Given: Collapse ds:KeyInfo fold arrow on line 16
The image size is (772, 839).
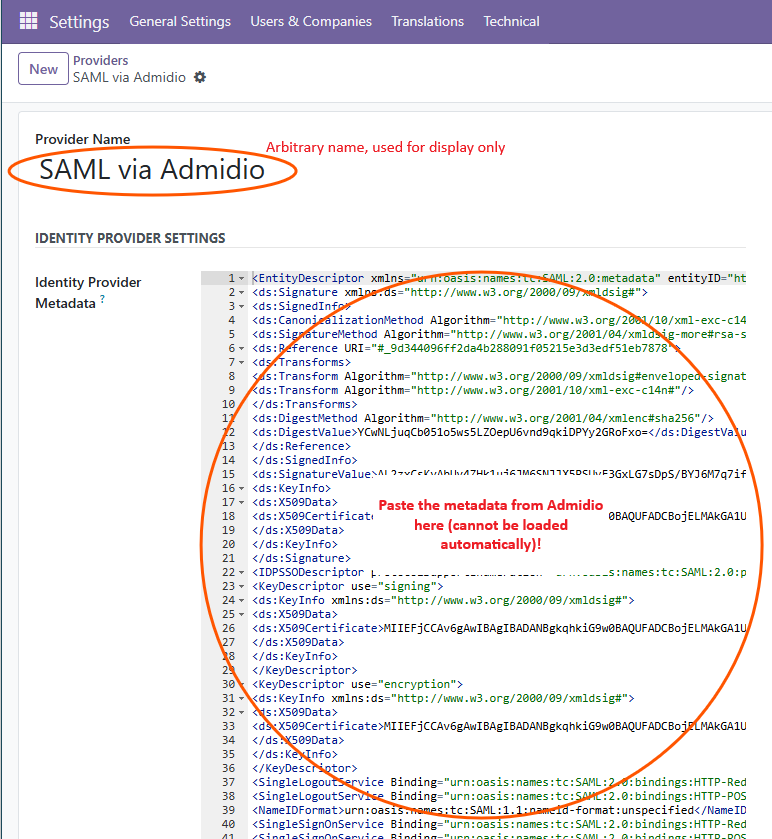Looking at the screenshot, I should point(242,488).
